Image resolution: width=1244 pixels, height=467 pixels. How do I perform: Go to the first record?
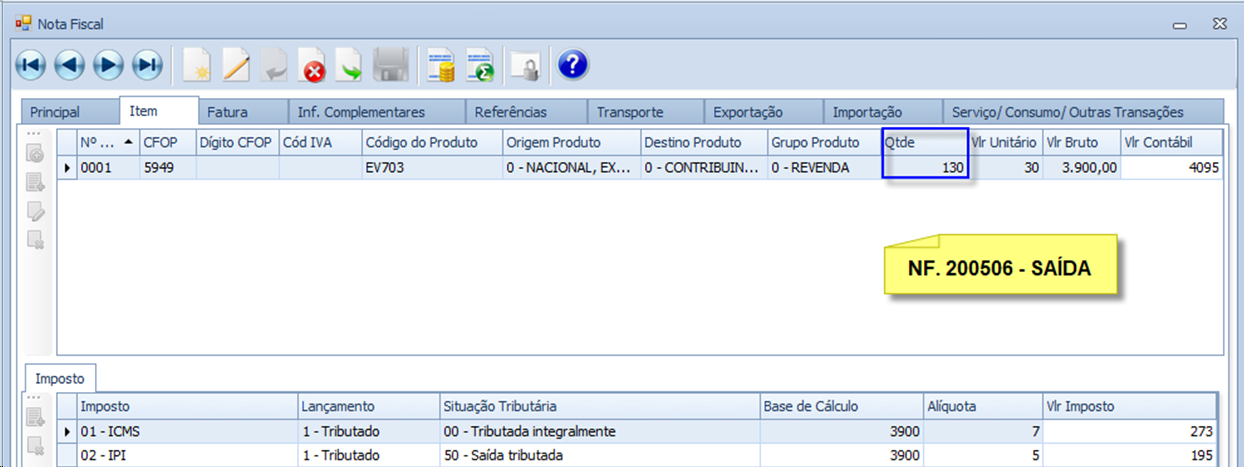coord(30,66)
